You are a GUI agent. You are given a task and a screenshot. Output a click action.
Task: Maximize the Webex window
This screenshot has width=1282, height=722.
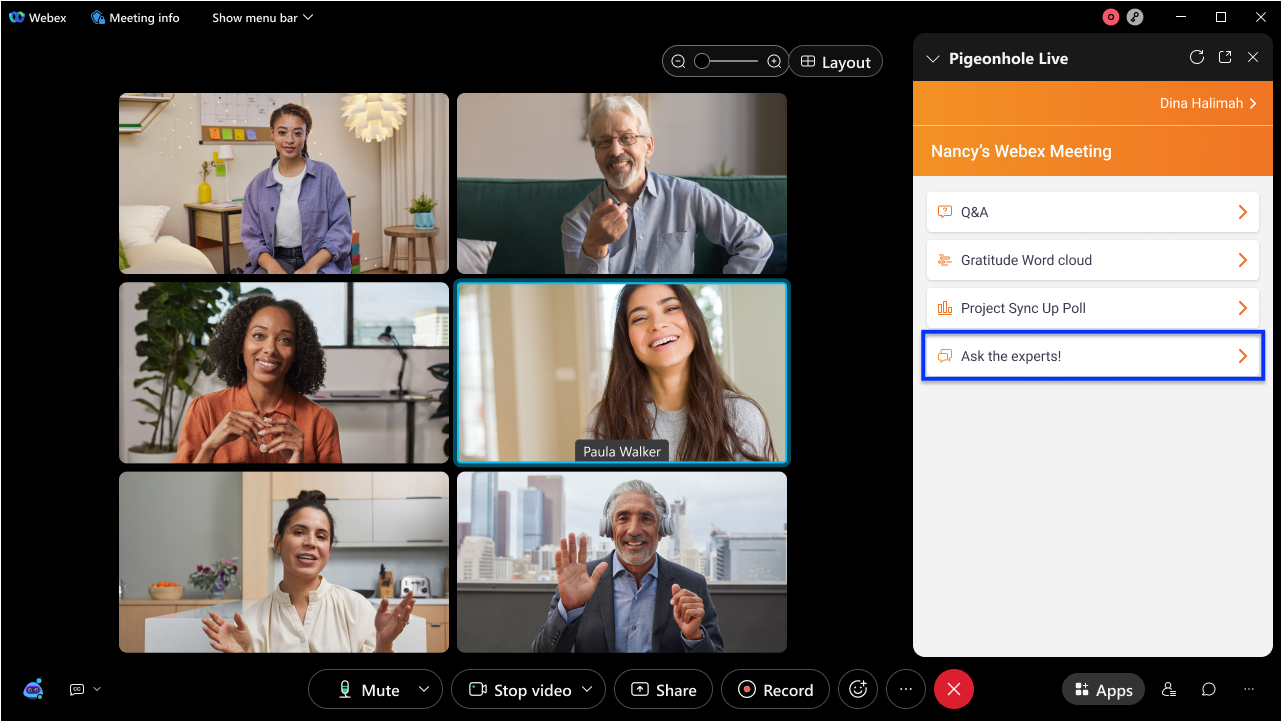point(1221,17)
